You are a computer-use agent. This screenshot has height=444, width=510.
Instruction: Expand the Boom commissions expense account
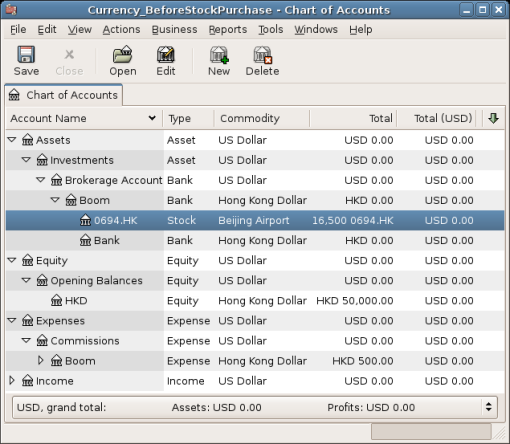[41, 361]
